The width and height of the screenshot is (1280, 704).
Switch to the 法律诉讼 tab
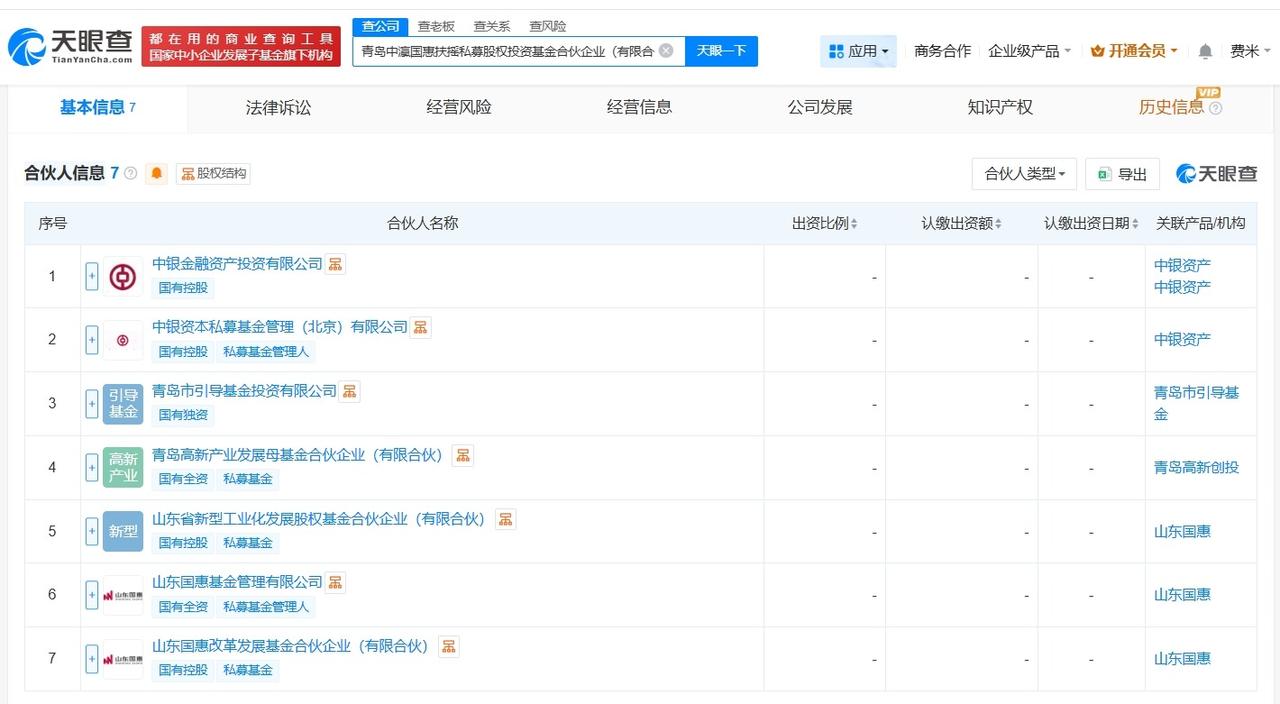(x=278, y=108)
